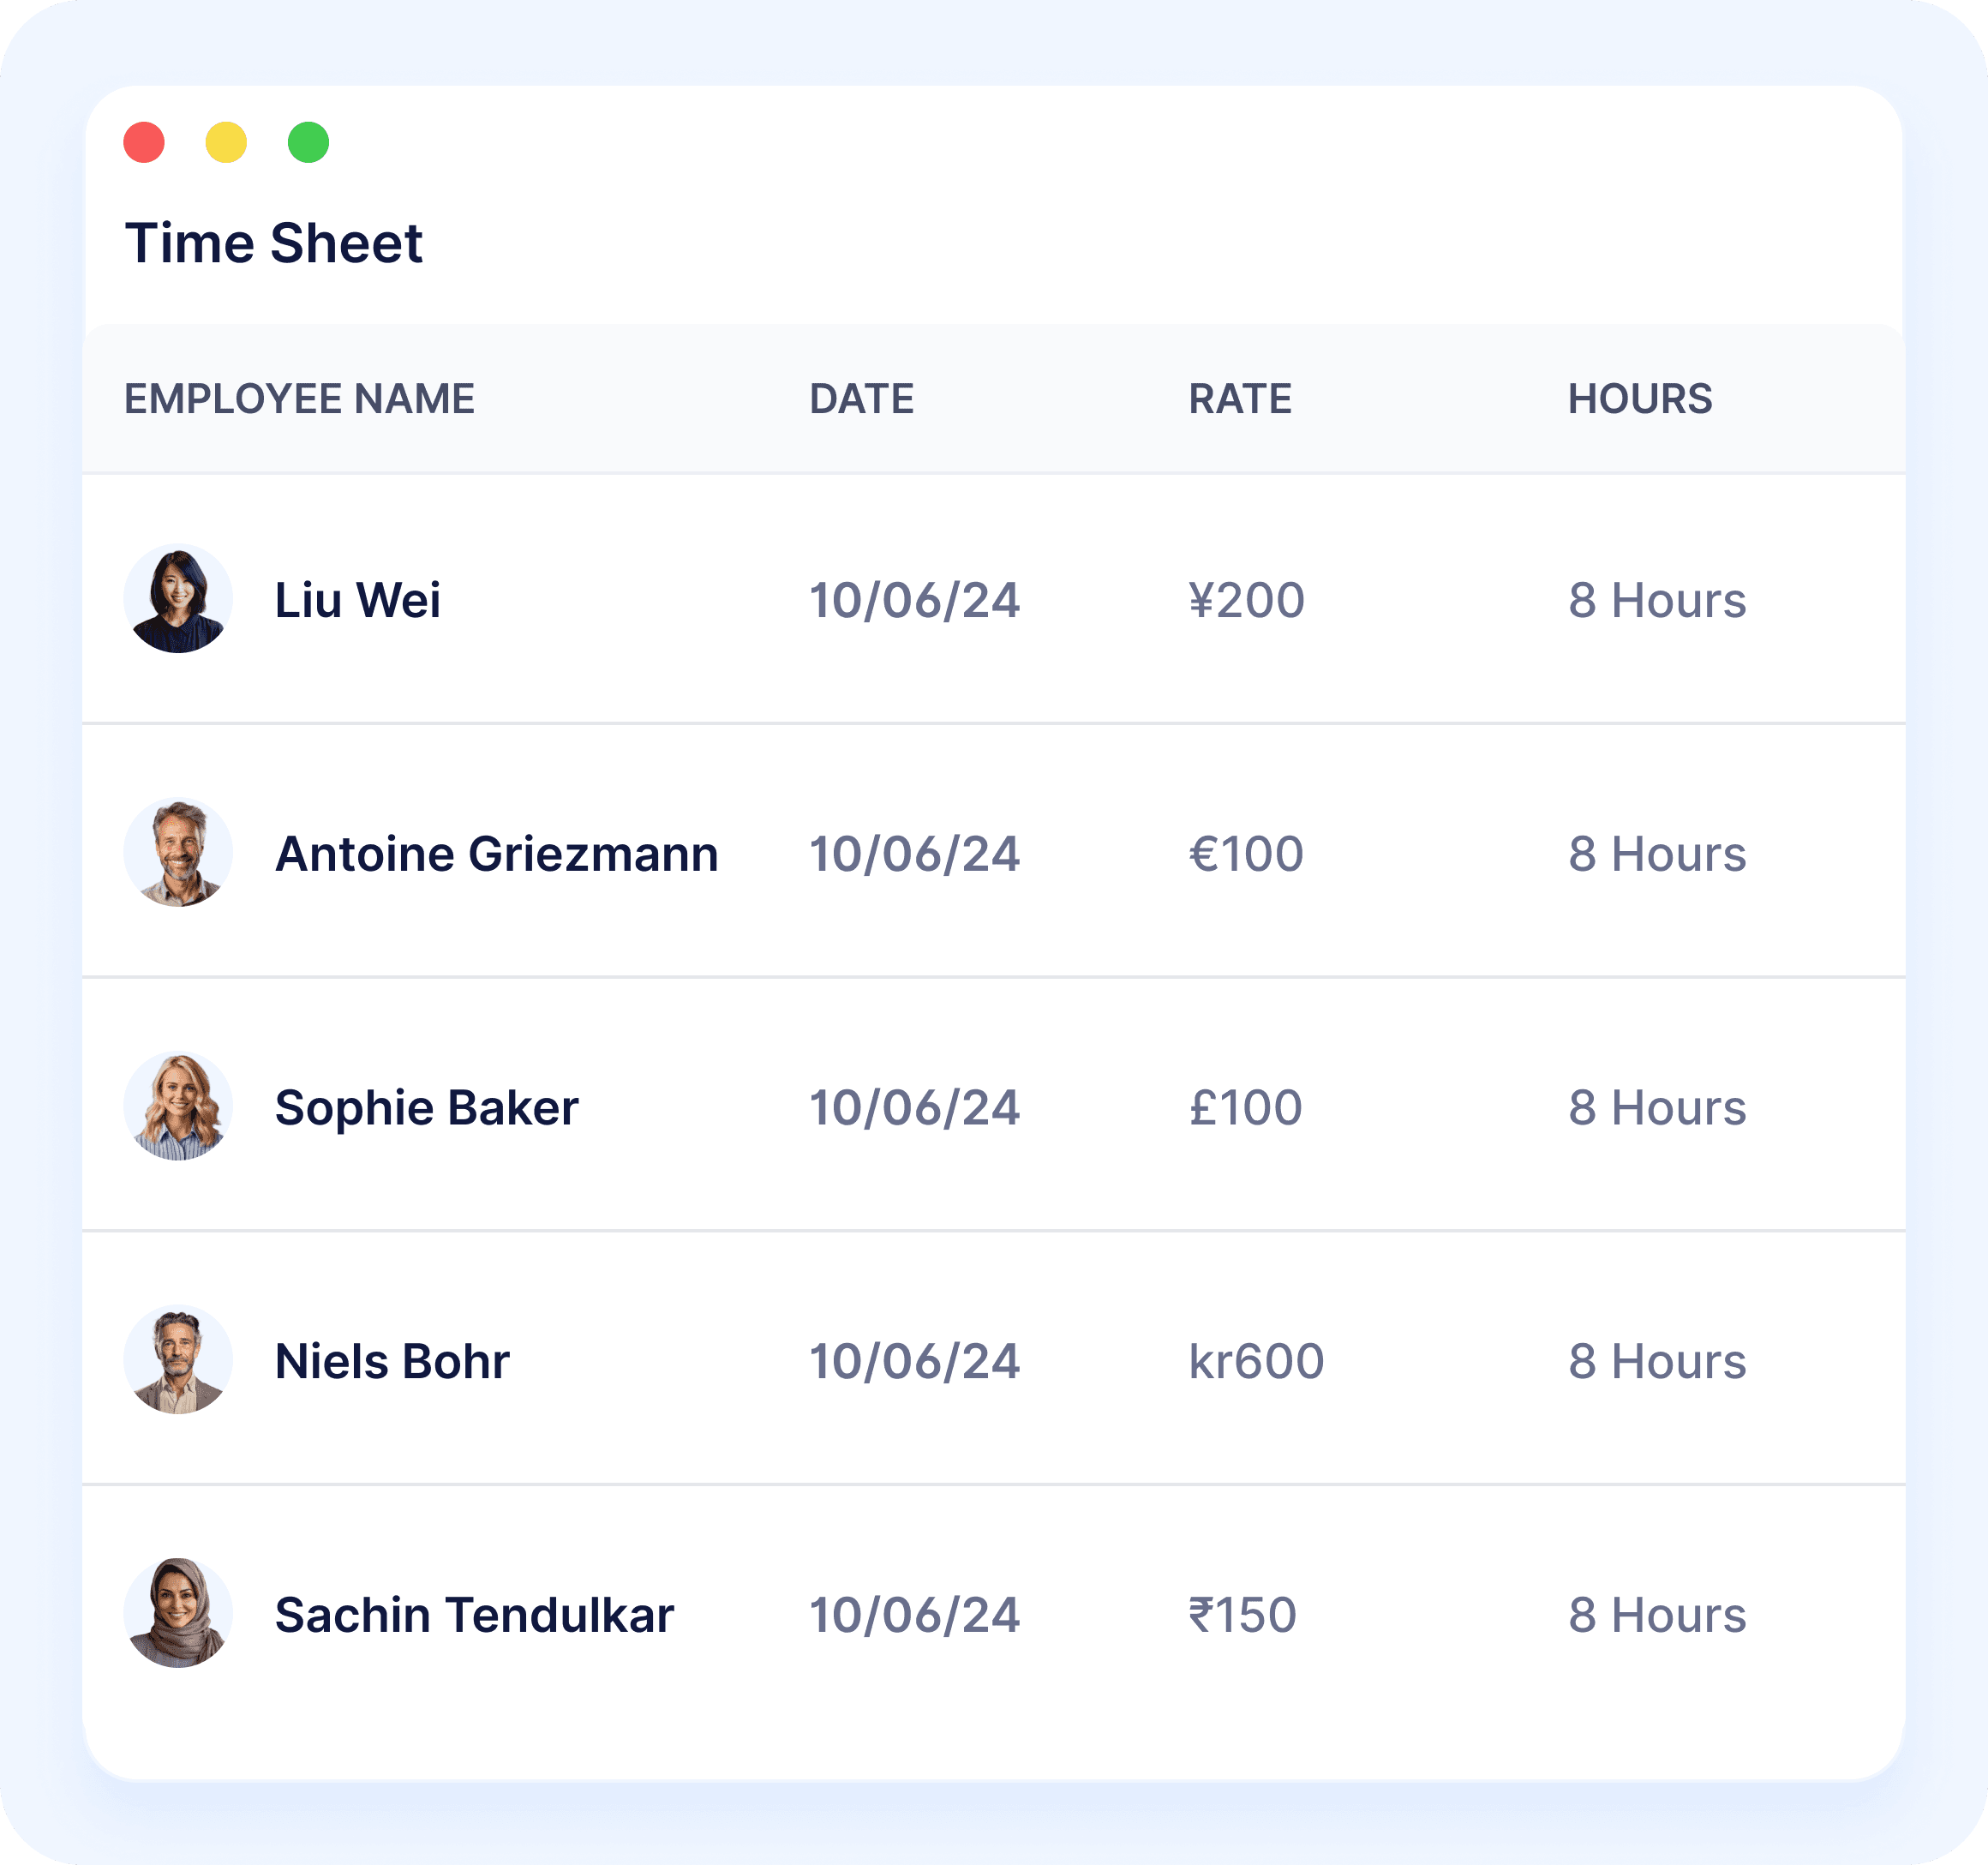Click 8 Hours in Antoine Griezmann's row
Viewport: 1988px width, 1865px height.
1657,854
